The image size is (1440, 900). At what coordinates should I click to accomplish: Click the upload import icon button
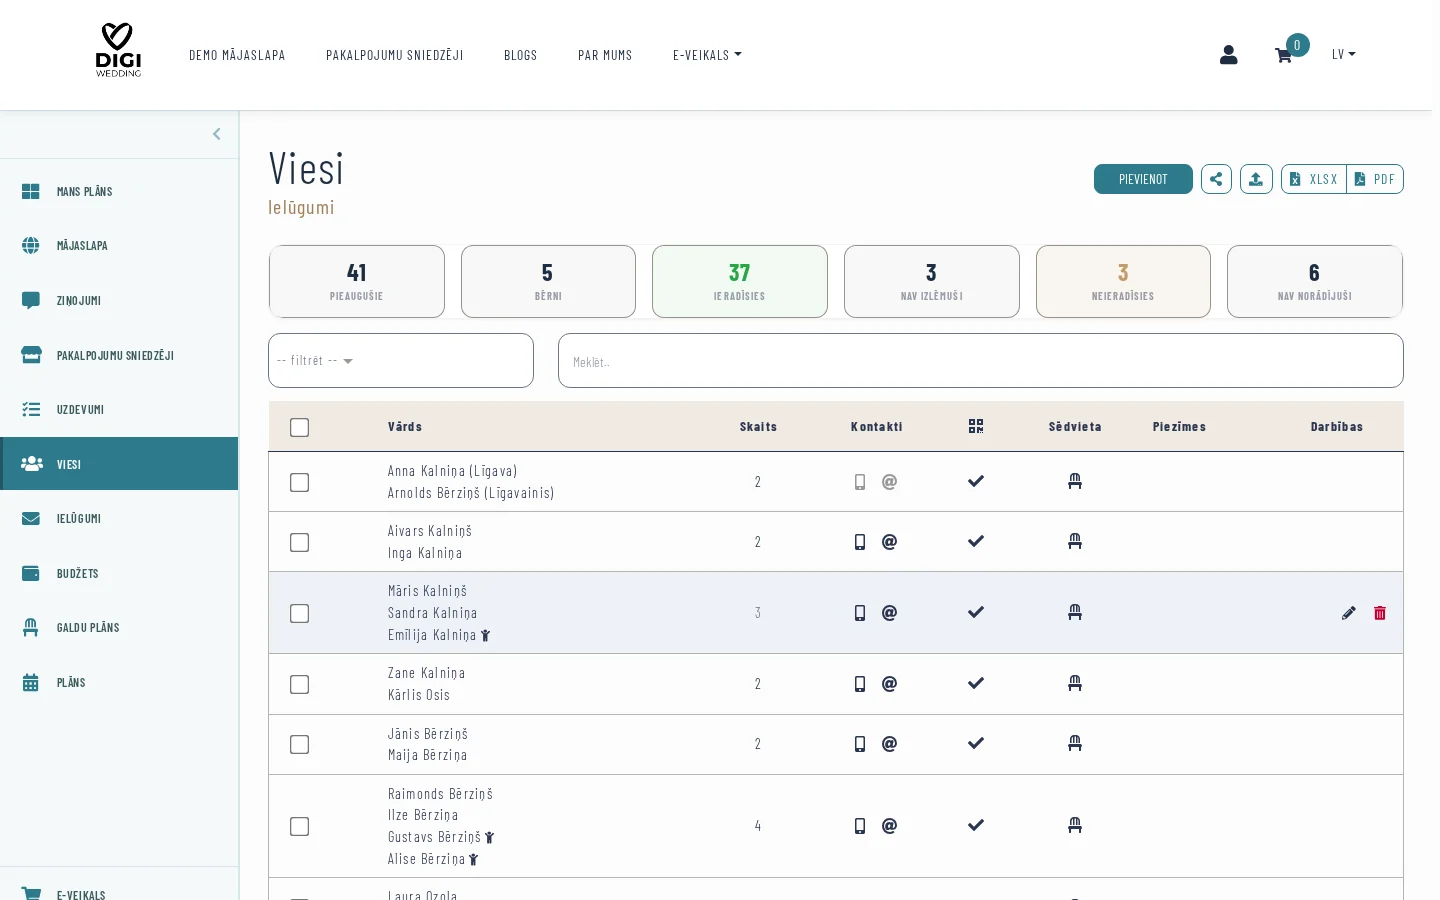[x=1256, y=179]
